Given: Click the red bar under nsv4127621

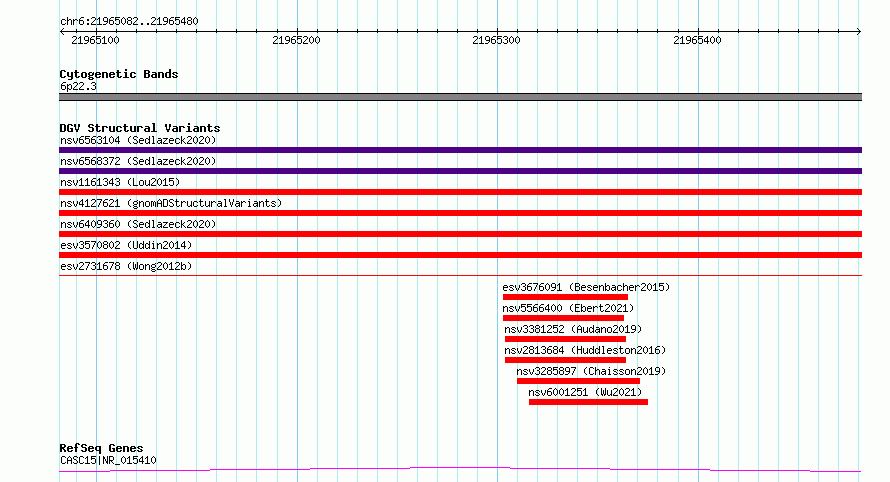Looking at the screenshot, I should pyautogui.click(x=460, y=213).
